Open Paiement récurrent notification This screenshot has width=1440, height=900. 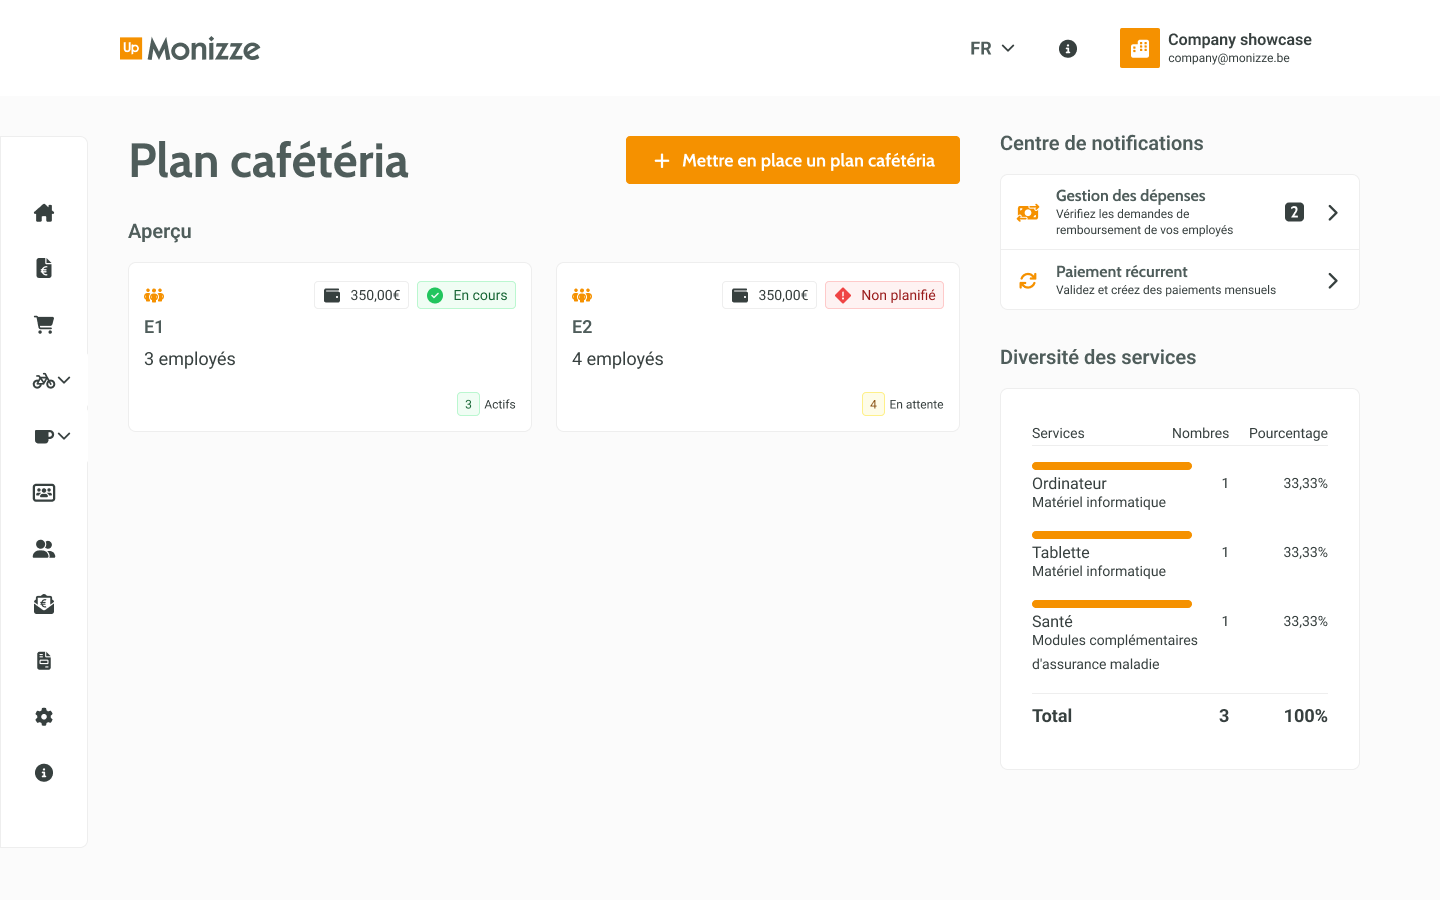(1180, 279)
